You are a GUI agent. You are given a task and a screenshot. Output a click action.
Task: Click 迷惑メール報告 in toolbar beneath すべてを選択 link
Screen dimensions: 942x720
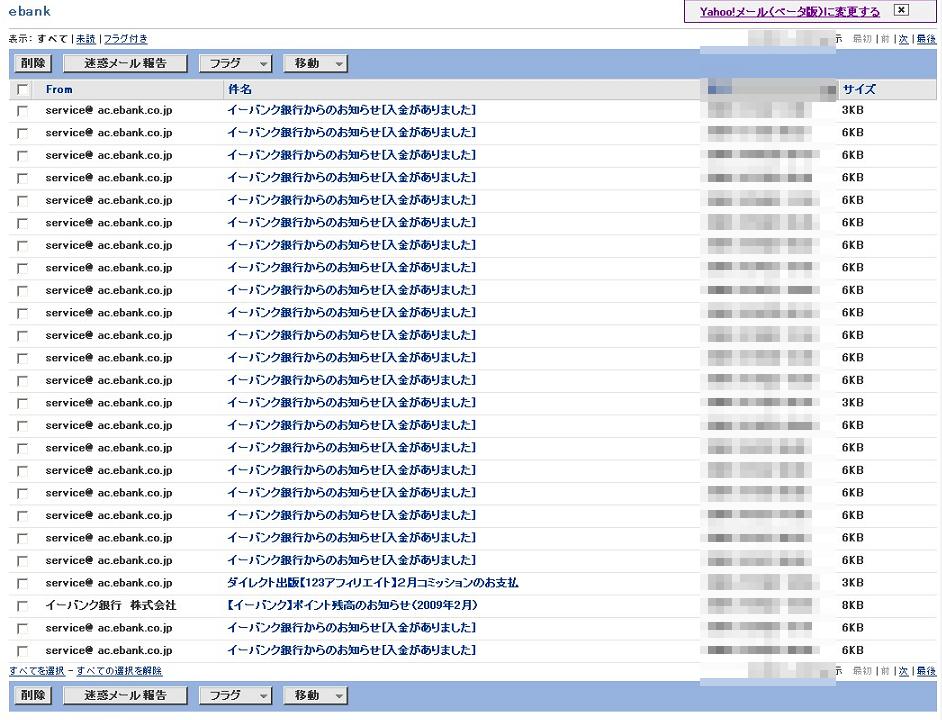coord(125,695)
